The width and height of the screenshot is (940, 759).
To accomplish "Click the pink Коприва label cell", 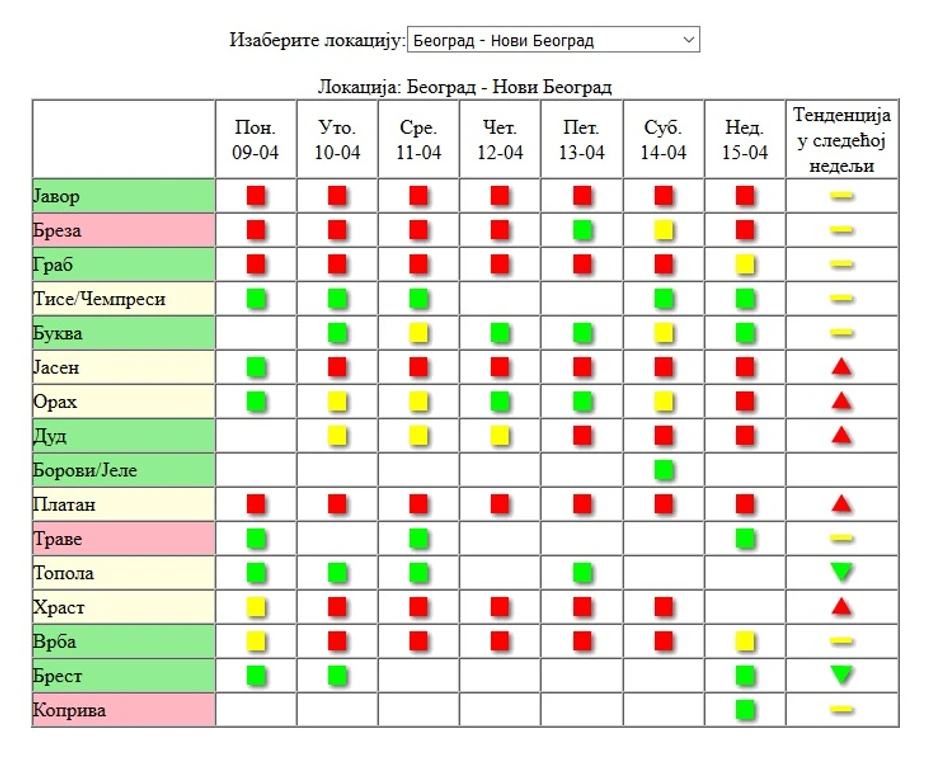I will pyautogui.click(x=123, y=710).
